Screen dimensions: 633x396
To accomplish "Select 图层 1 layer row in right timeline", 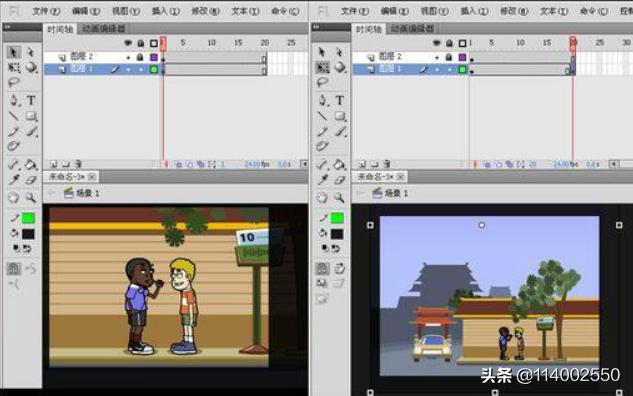I will tap(411, 69).
